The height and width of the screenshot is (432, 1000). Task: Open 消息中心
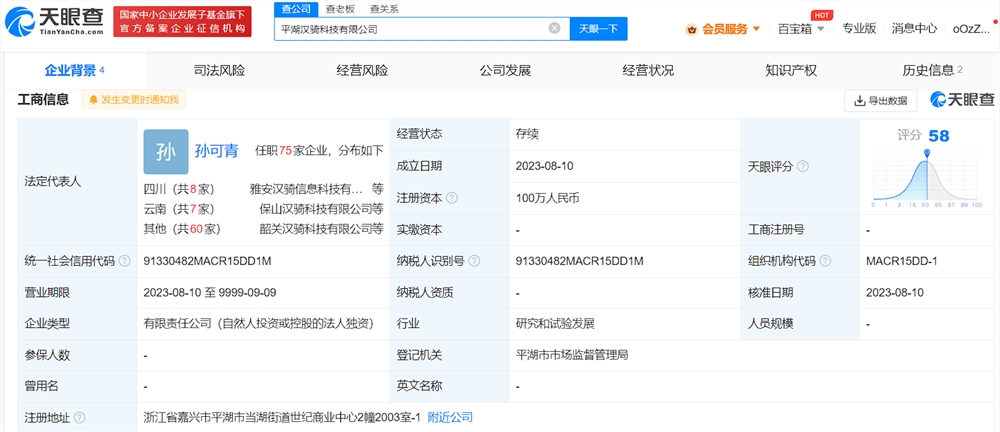coord(914,28)
